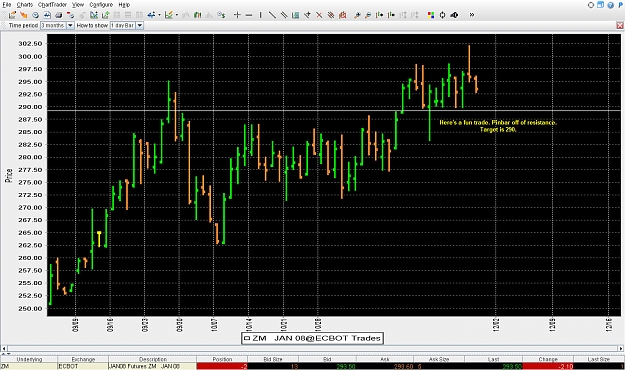Click the horizontal scrollbar left arrow
625x370 pixels.
tap(4, 348)
